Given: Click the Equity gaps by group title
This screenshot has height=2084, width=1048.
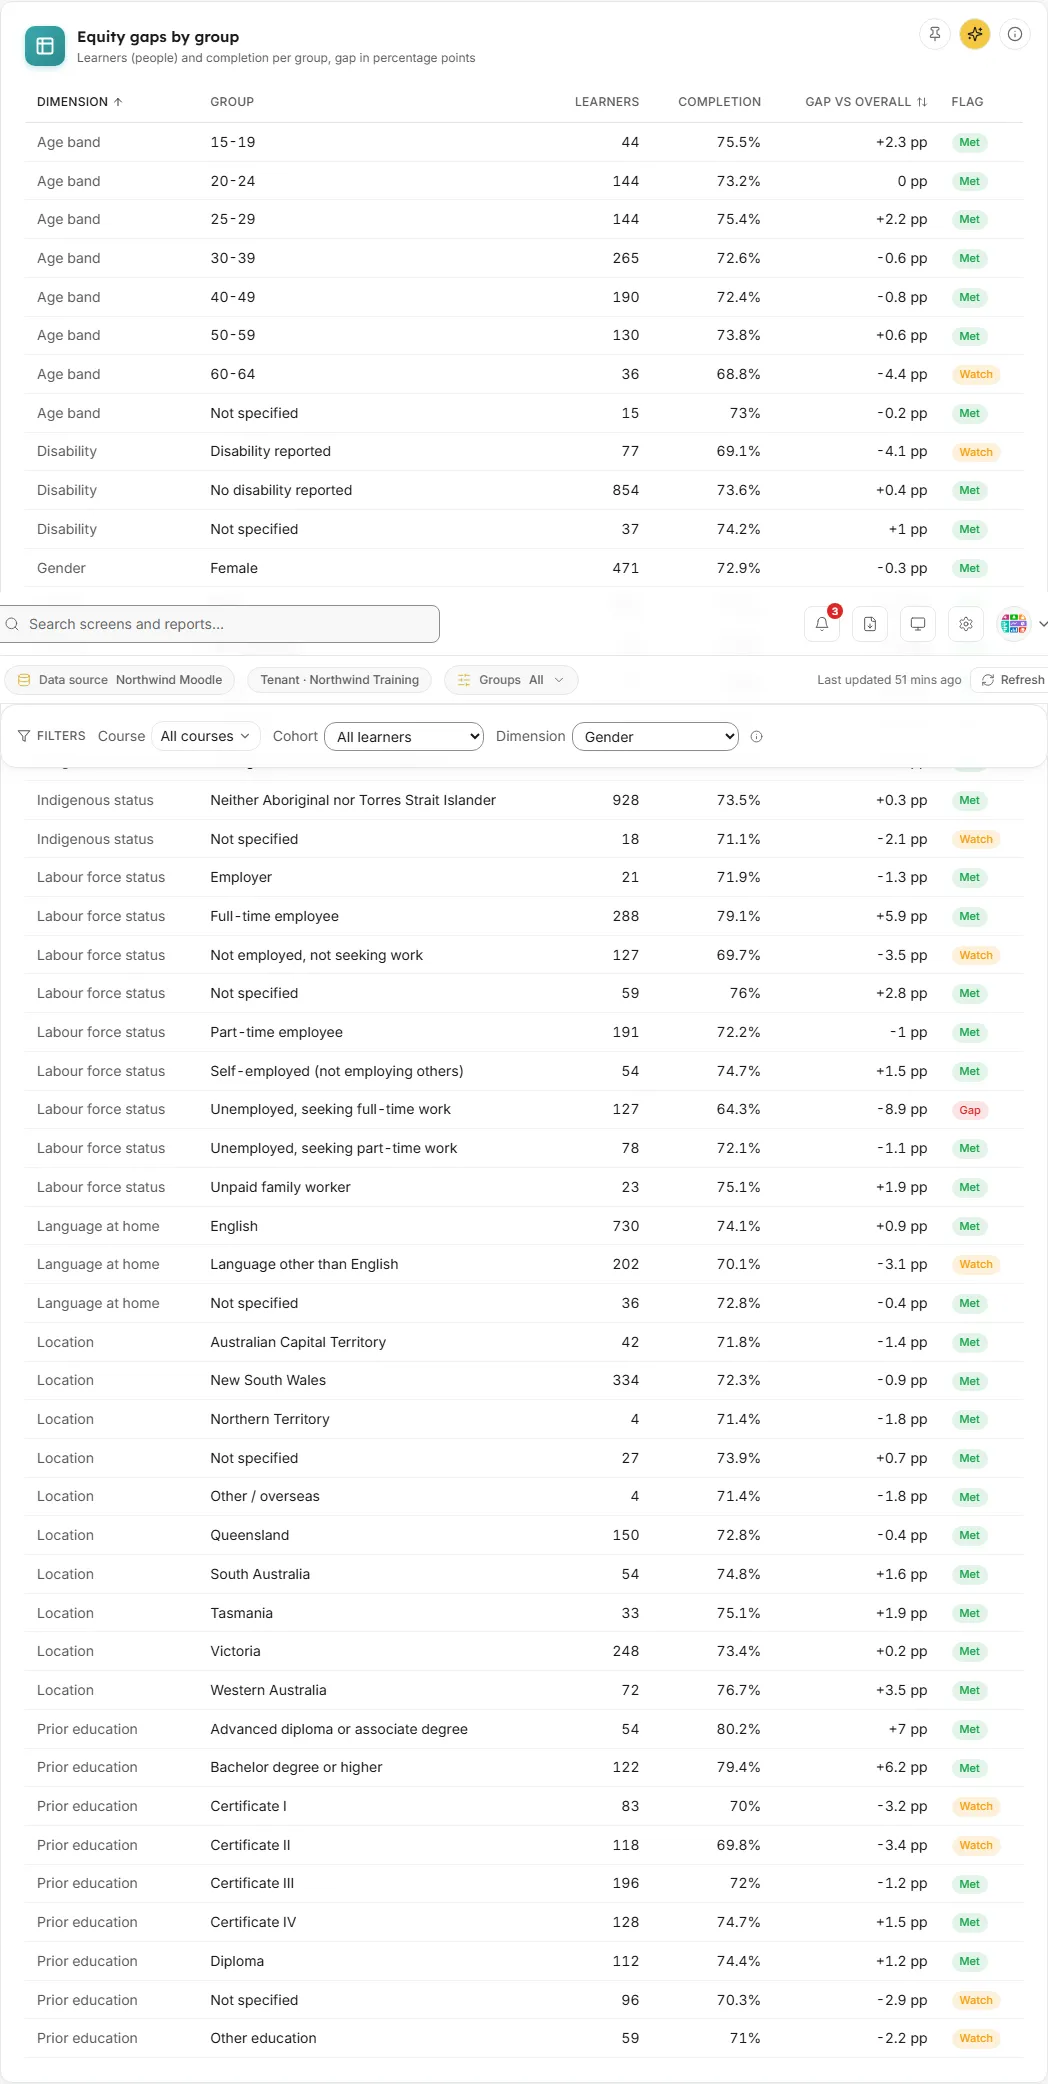Looking at the screenshot, I should (158, 37).
